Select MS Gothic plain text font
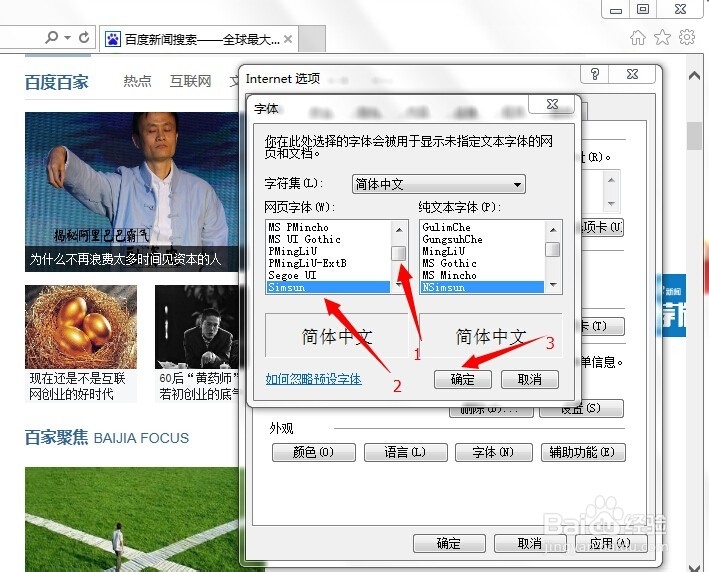Image resolution: width=709 pixels, height=572 pixels. point(482,263)
